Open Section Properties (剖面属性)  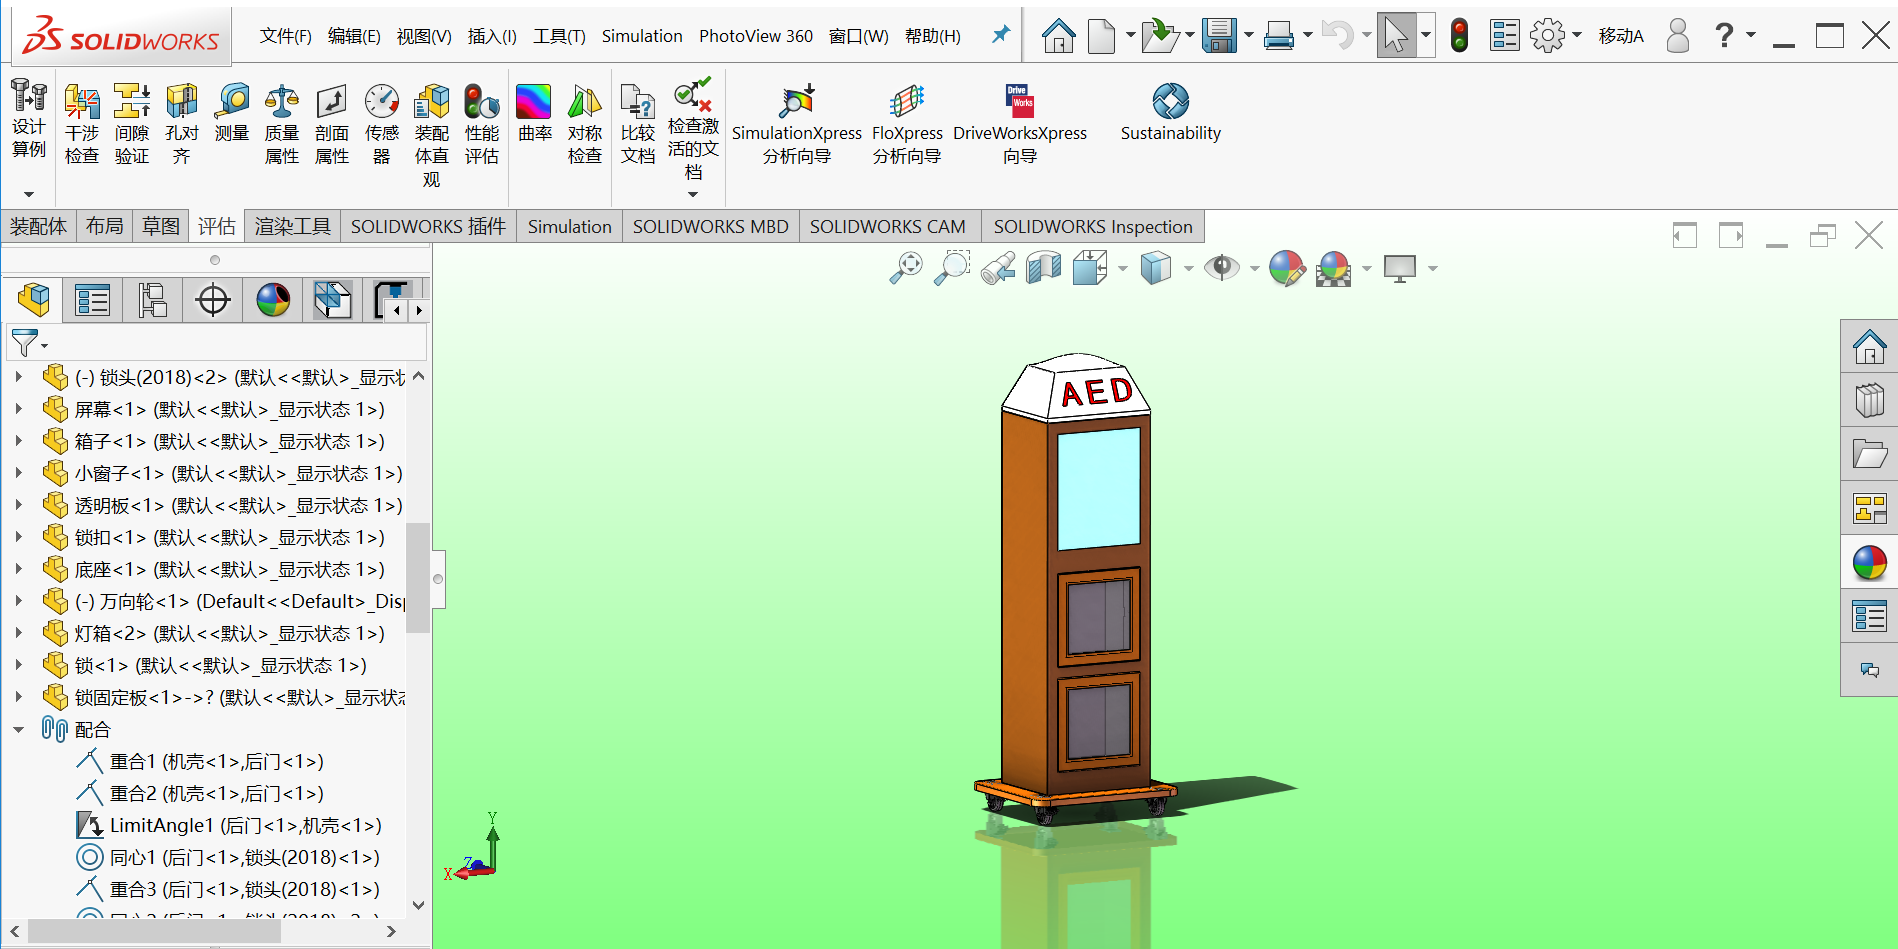coord(332,124)
